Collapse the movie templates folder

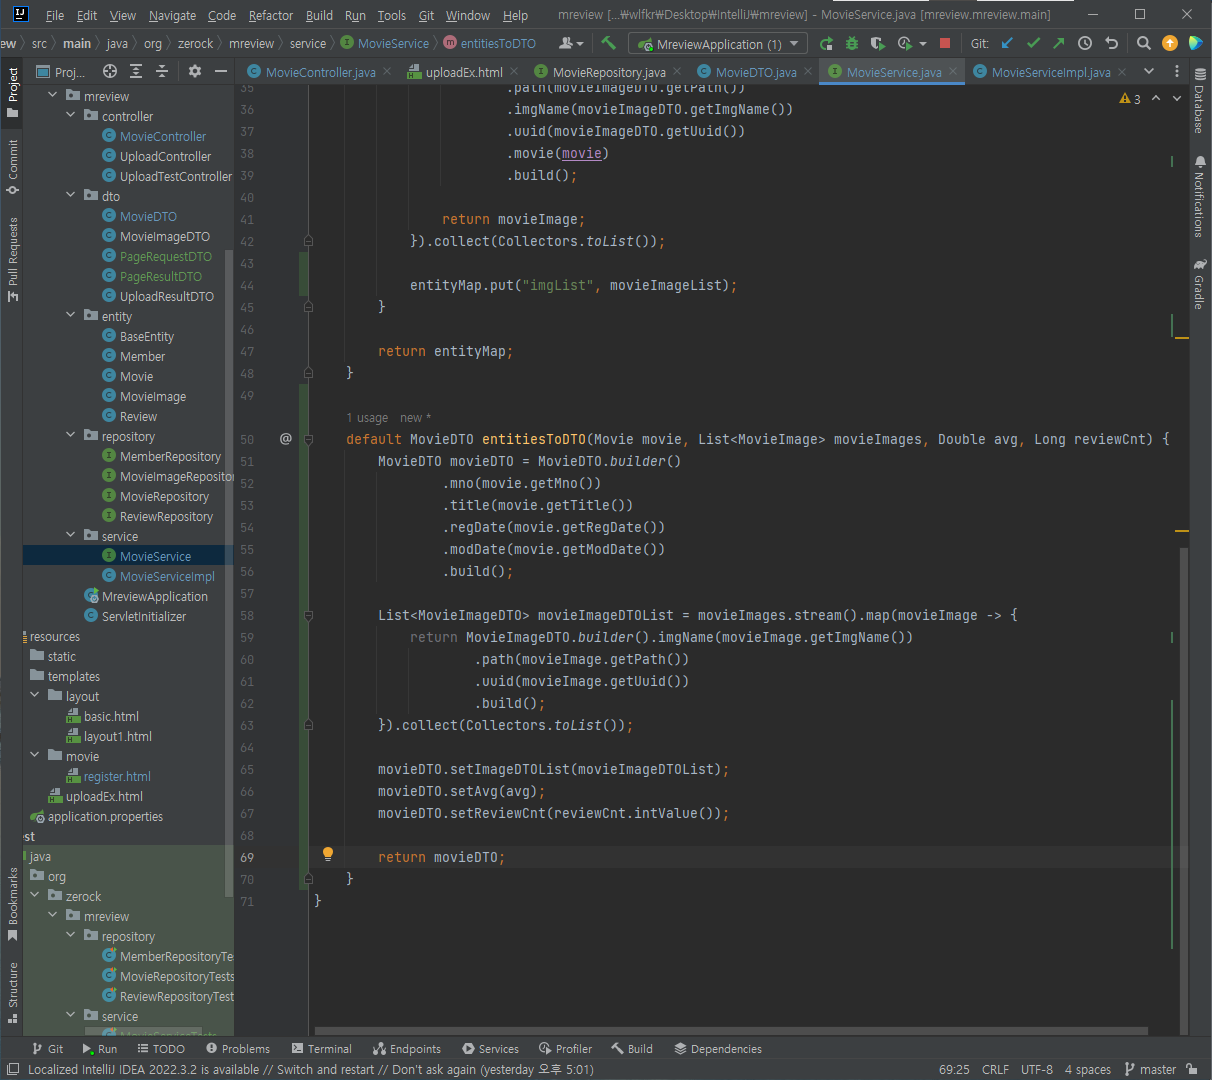click(x=35, y=755)
